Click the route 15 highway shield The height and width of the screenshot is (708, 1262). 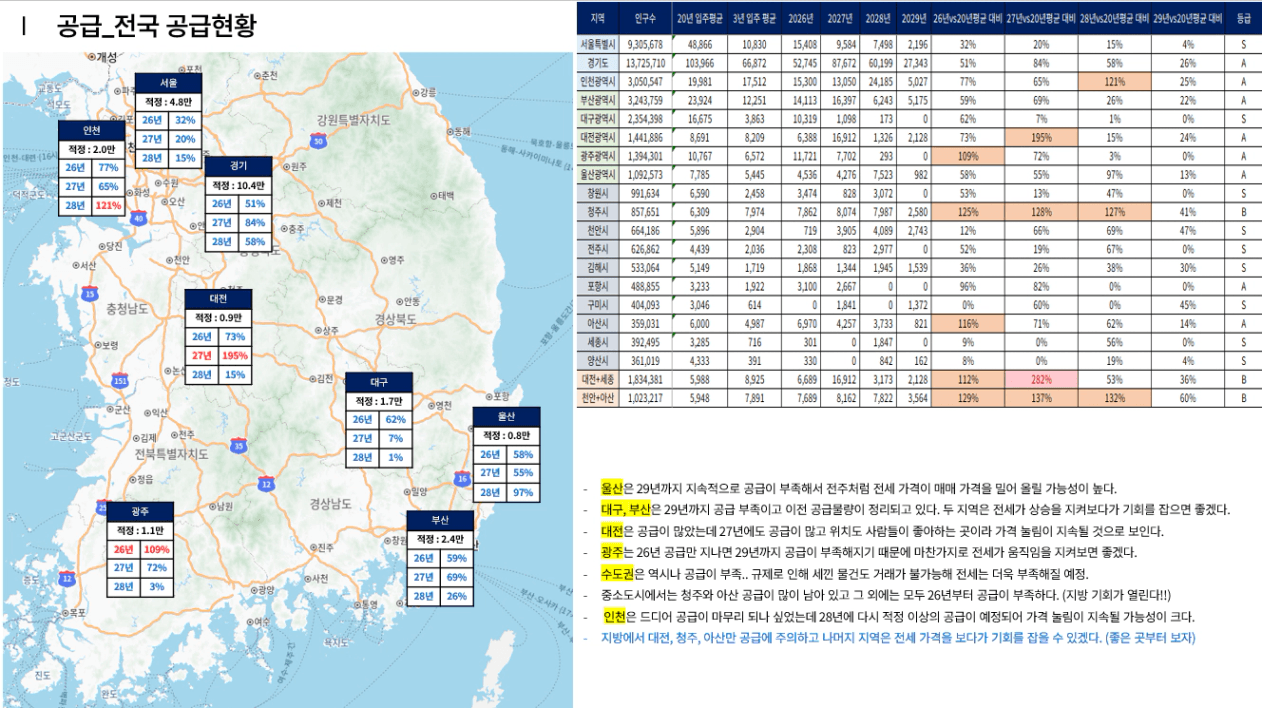coord(90,294)
